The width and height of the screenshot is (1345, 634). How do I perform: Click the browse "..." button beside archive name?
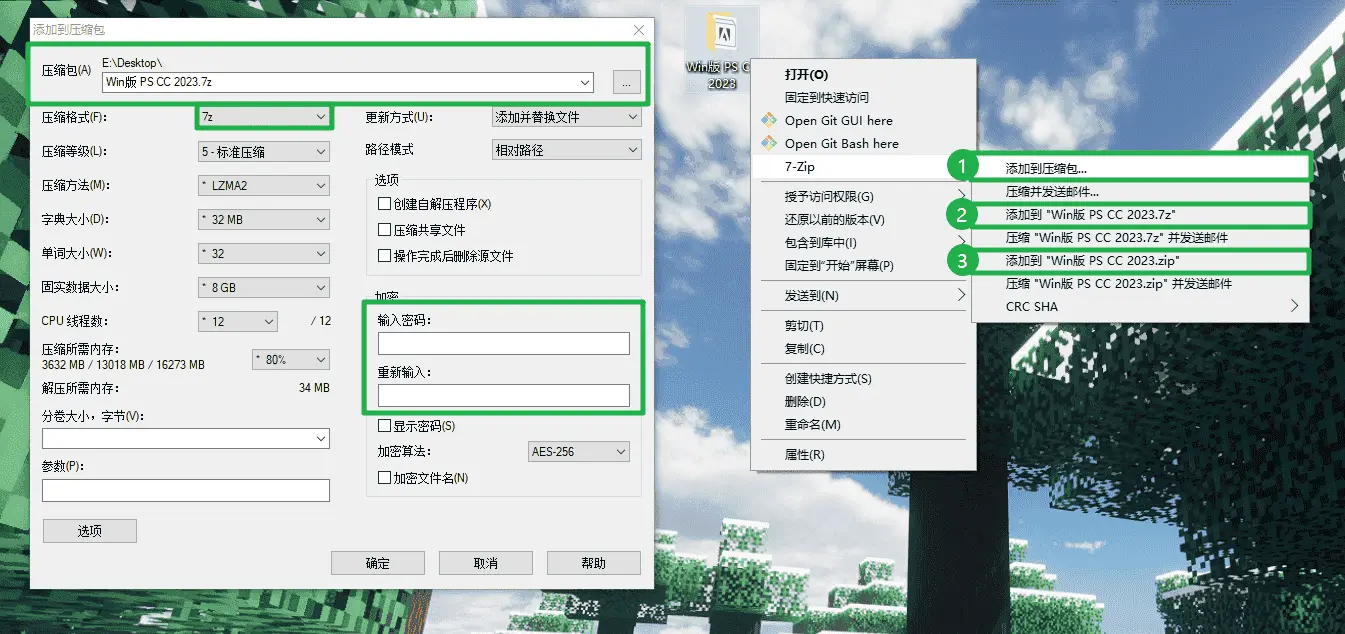click(x=626, y=83)
